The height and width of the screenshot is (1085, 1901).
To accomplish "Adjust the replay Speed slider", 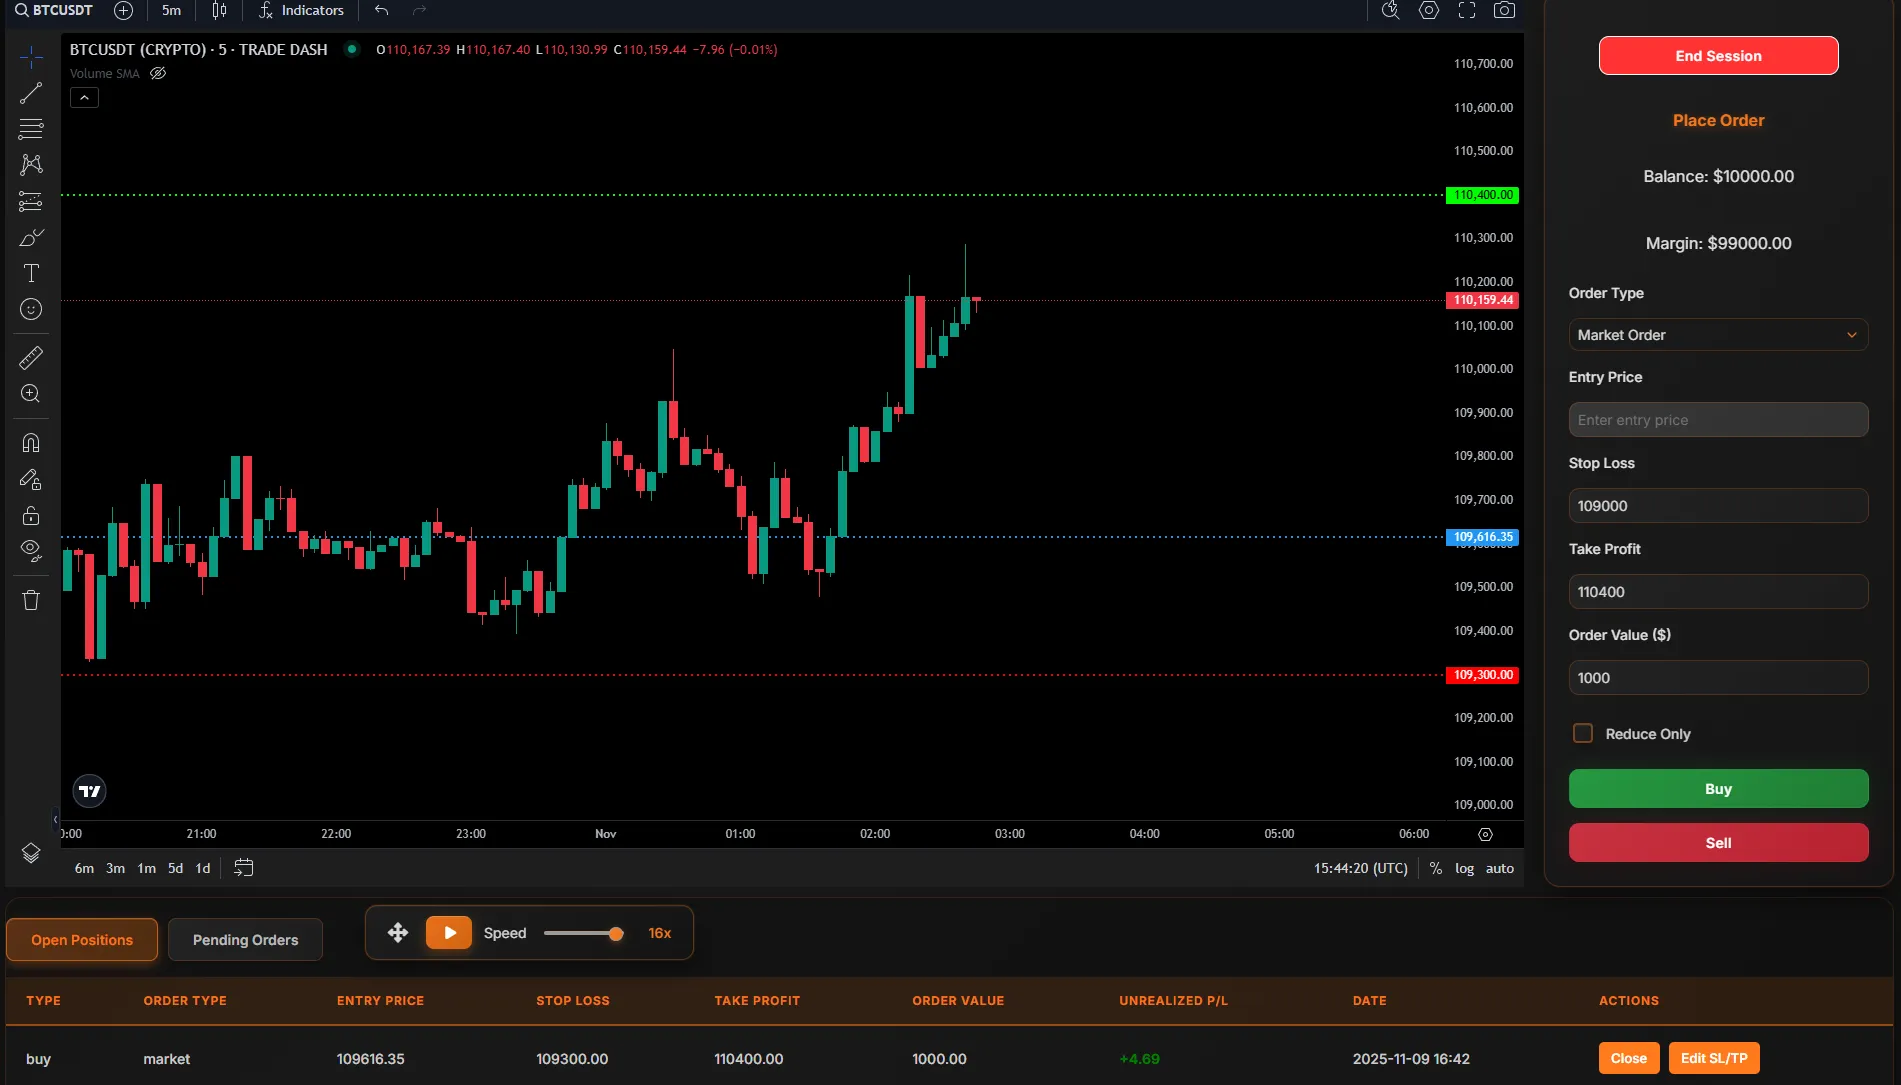I will click(584, 933).
